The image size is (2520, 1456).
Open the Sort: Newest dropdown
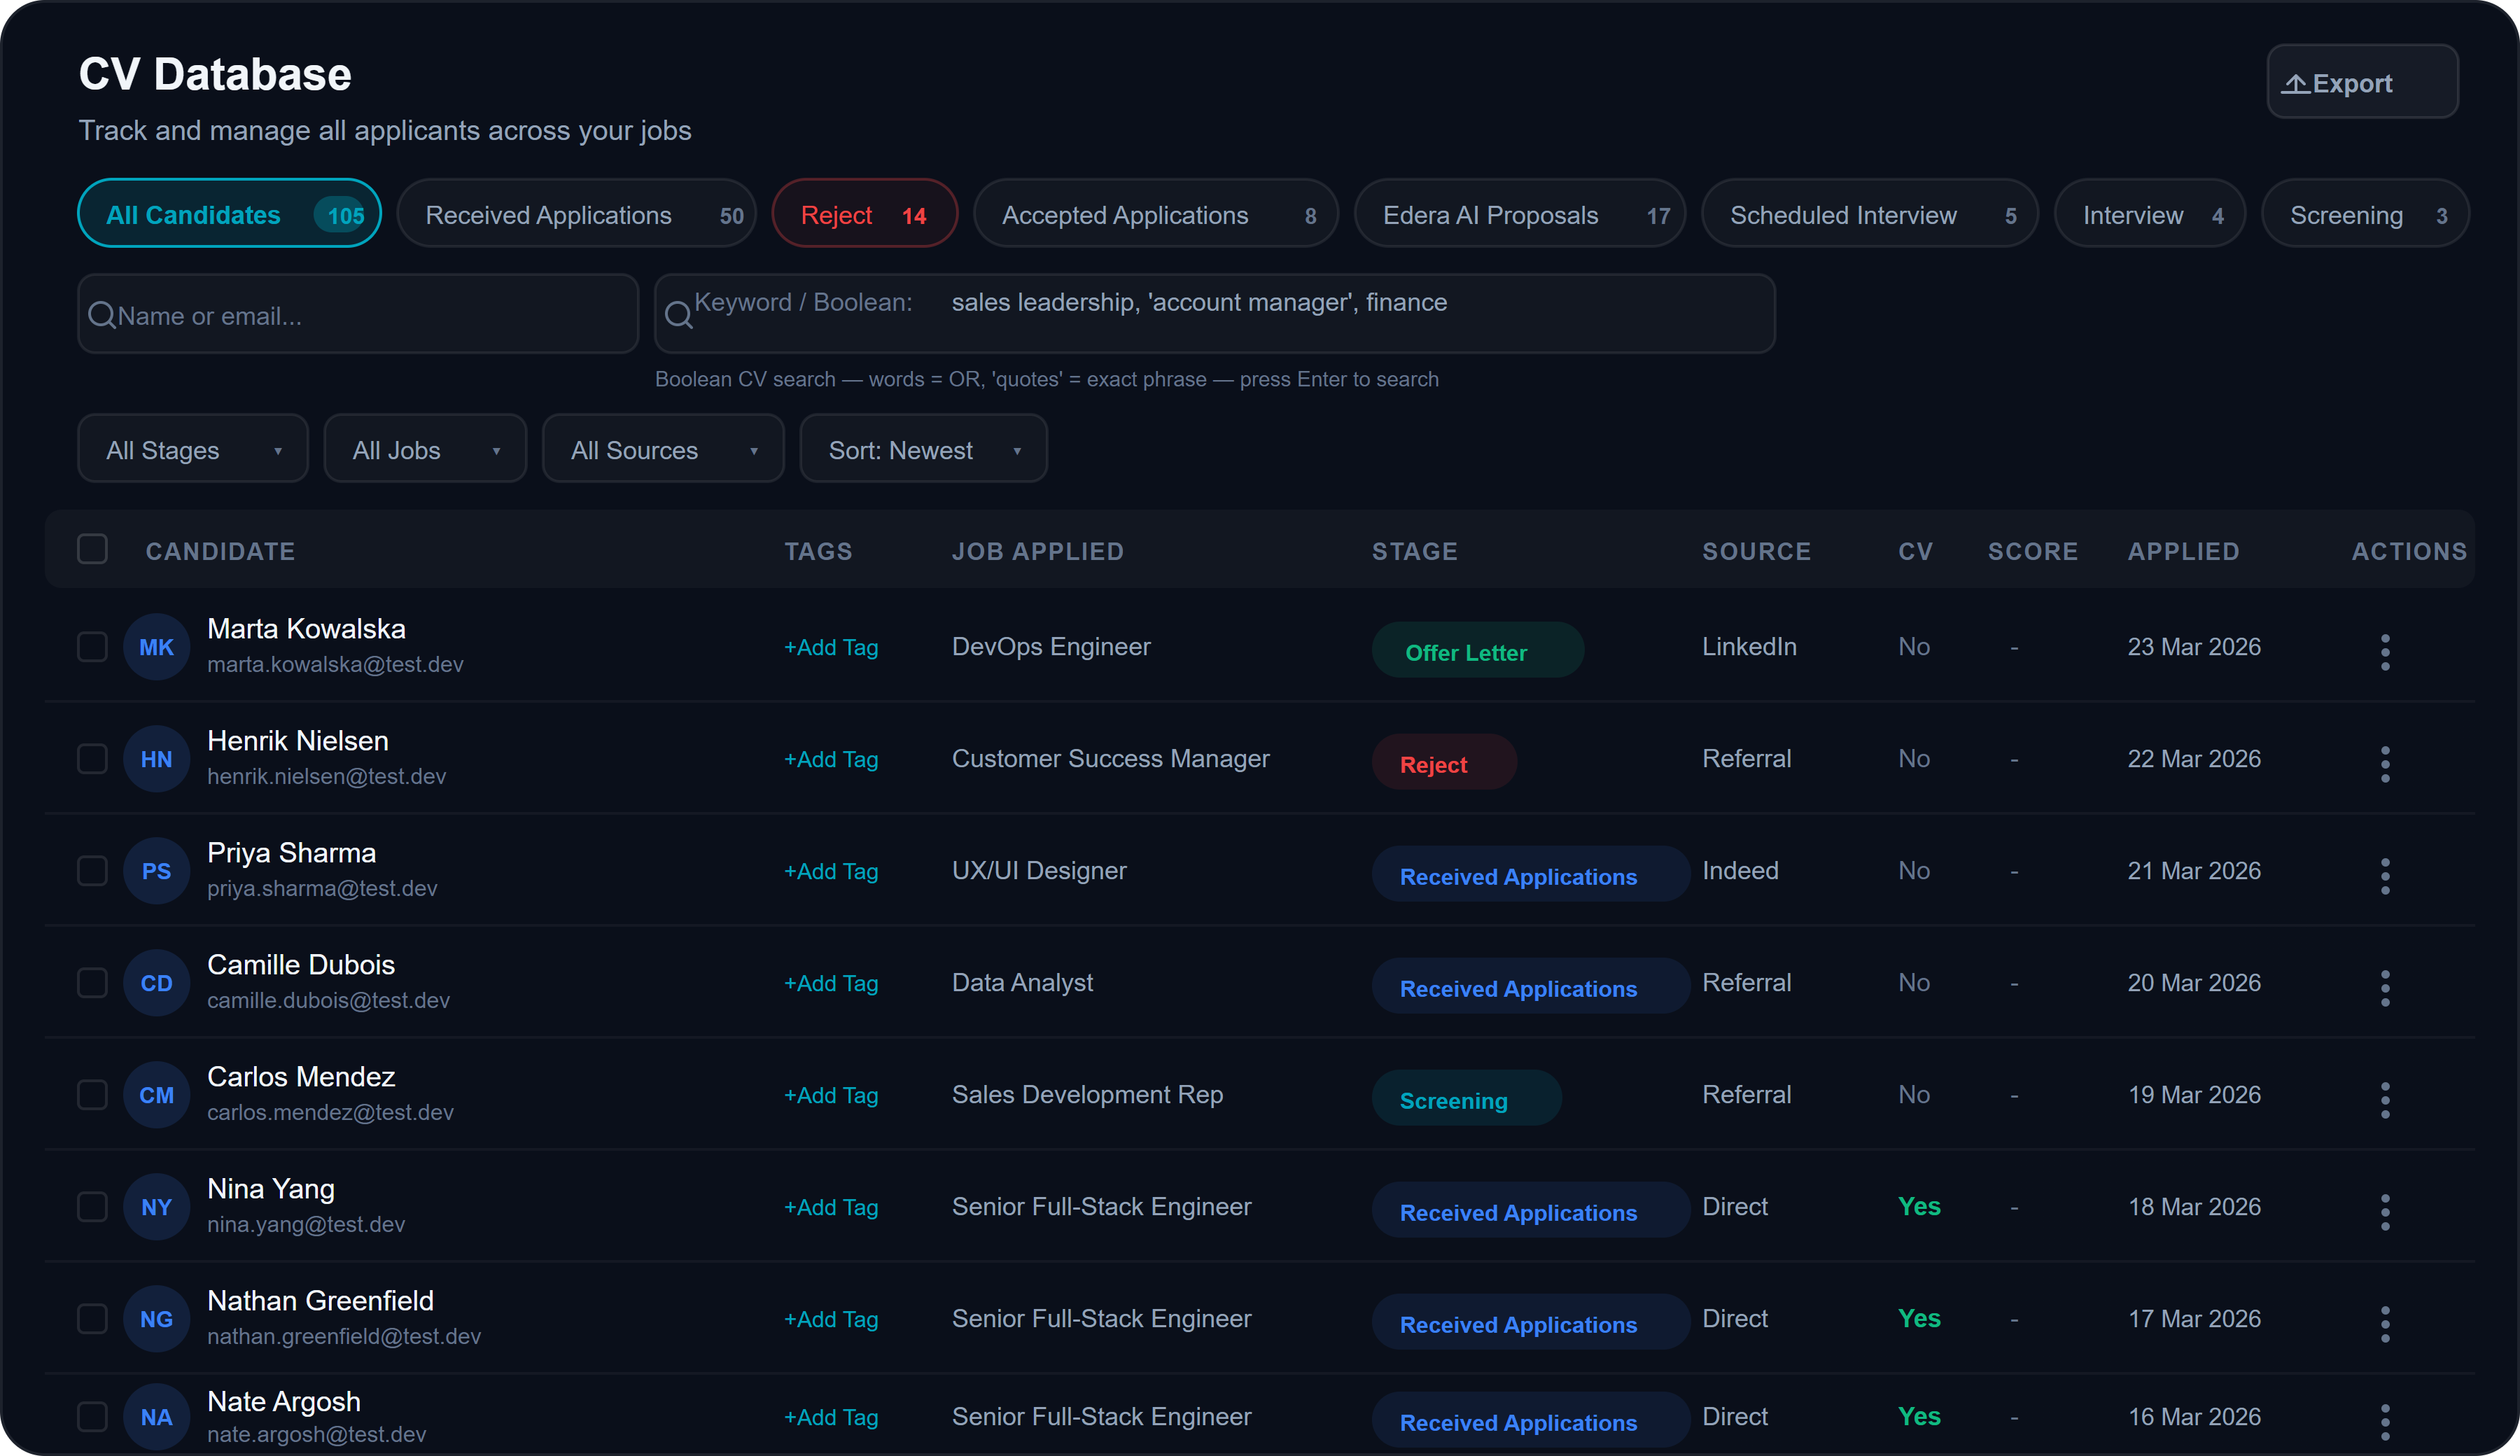point(923,449)
